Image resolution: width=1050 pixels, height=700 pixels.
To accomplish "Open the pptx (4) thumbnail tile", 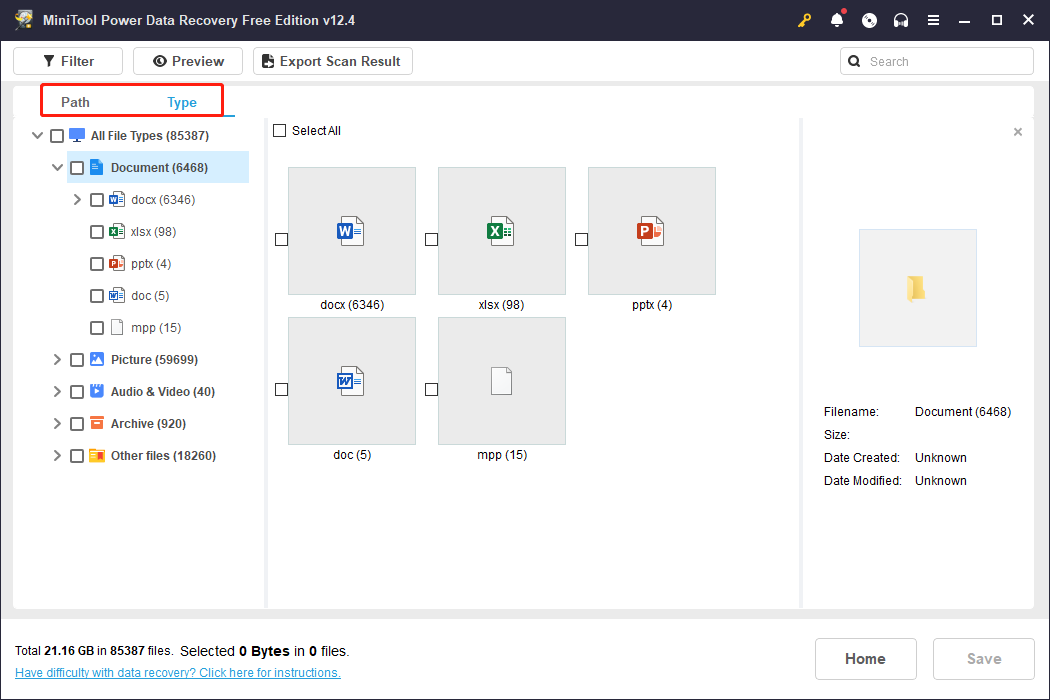I will tap(652, 231).
